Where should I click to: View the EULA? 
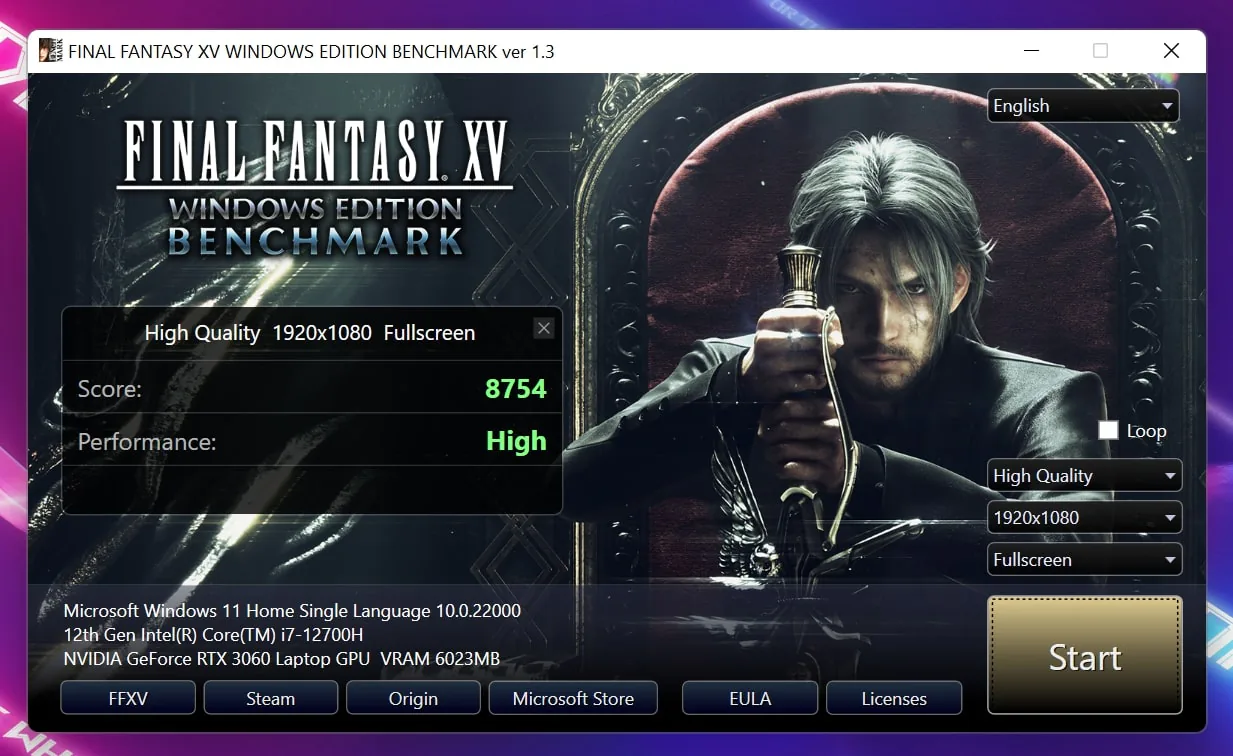[x=750, y=698]
